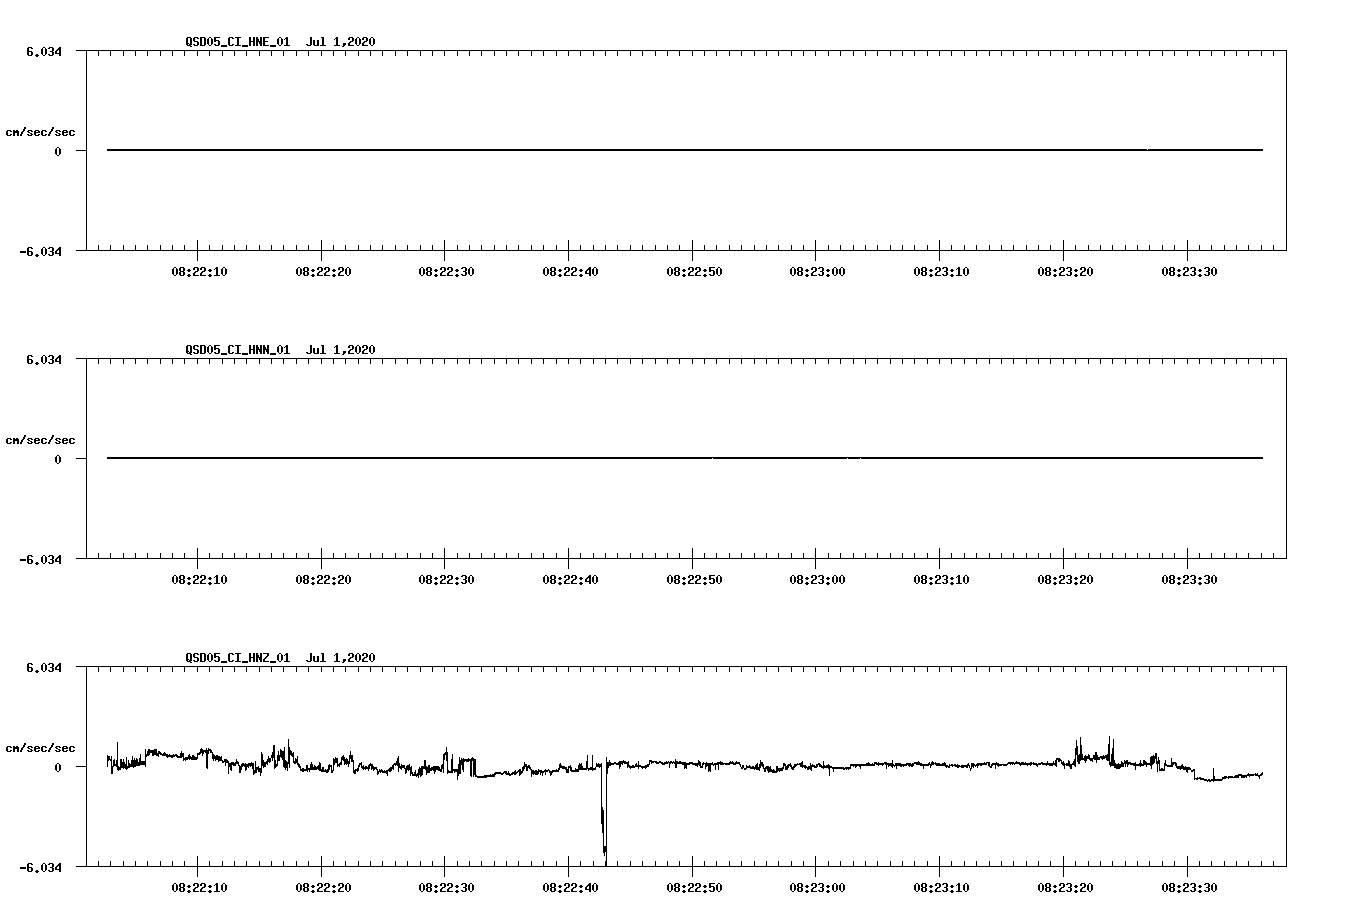Click the 6.034 upper limit of HNE plot
The height and width of the screenshot is (924, 1358).
click(44, 52)
